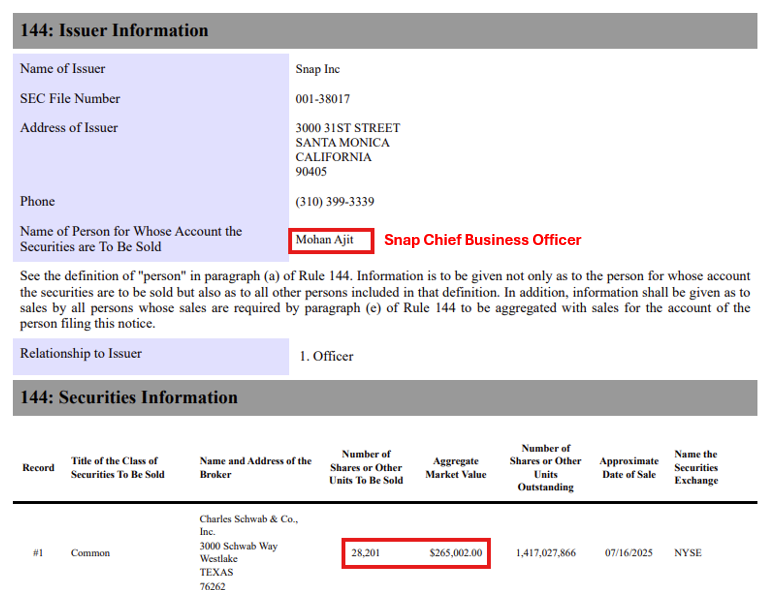Click the '144: Issuer Information' heading
Image resolution: width=770 pixels, height=590 pixels.
114,30
